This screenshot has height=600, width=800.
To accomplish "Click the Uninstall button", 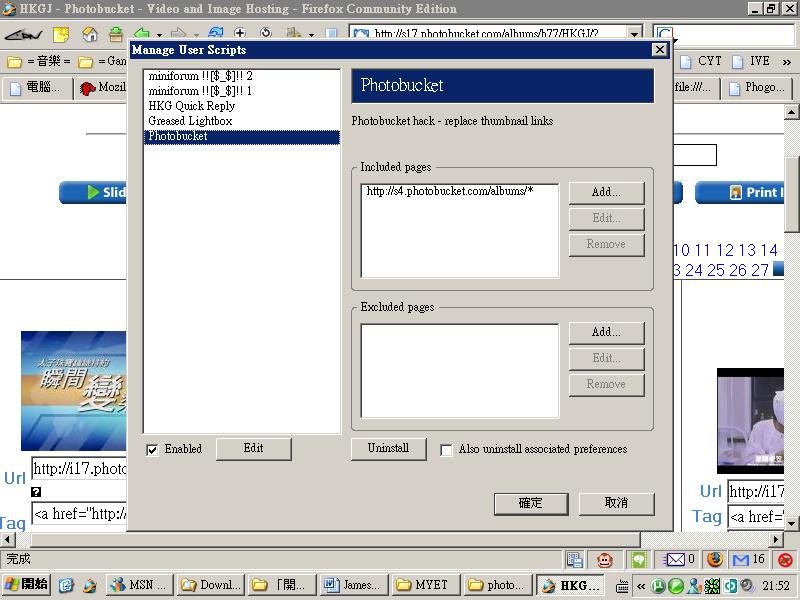I will pyautogui.click(x=388, y=449).
